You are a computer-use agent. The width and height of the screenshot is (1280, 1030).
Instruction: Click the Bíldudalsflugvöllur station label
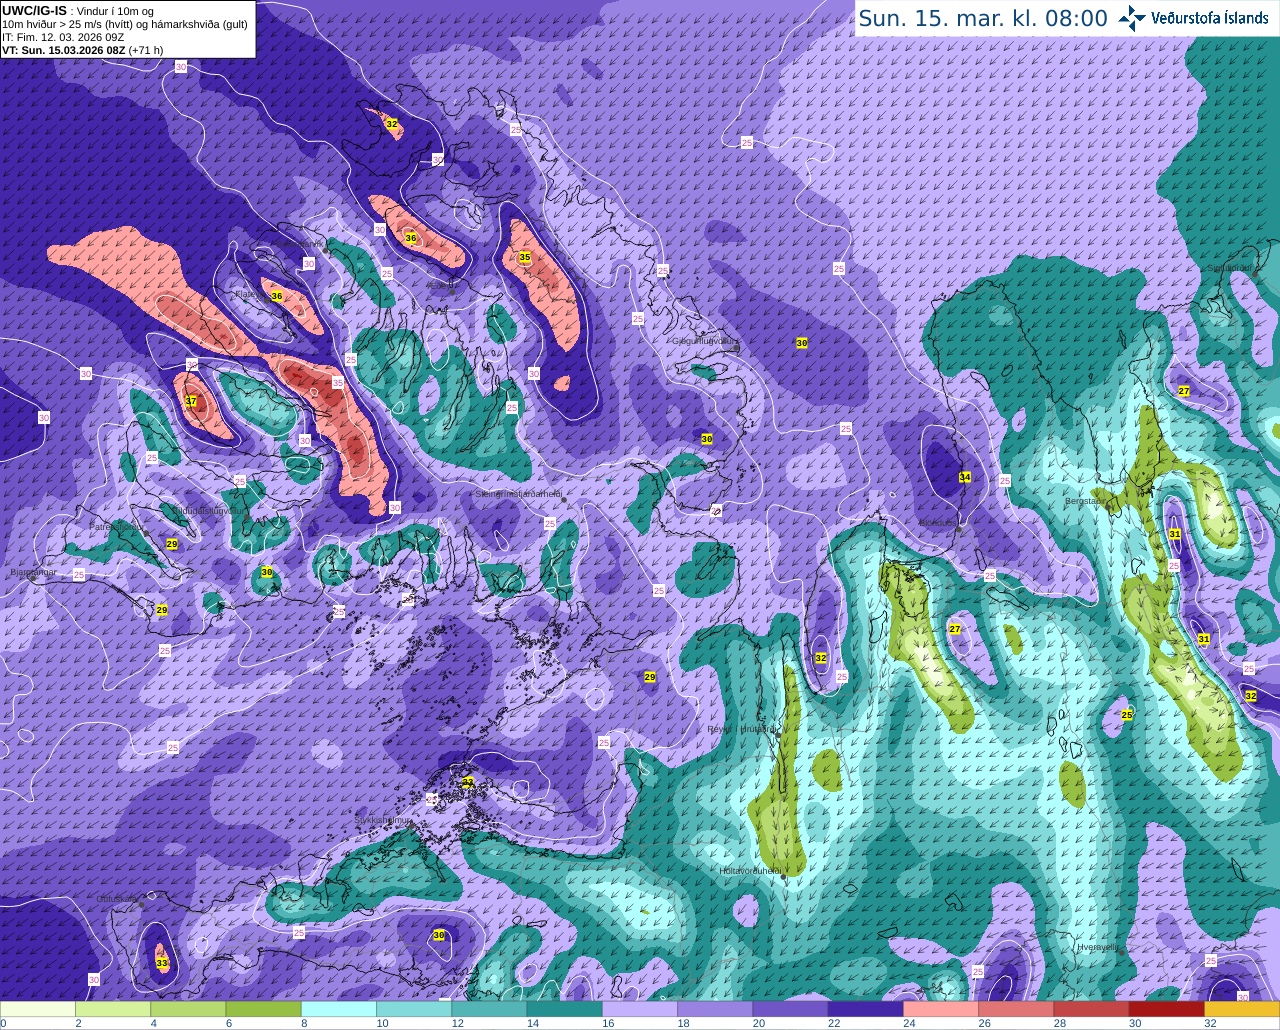point(208,510)
